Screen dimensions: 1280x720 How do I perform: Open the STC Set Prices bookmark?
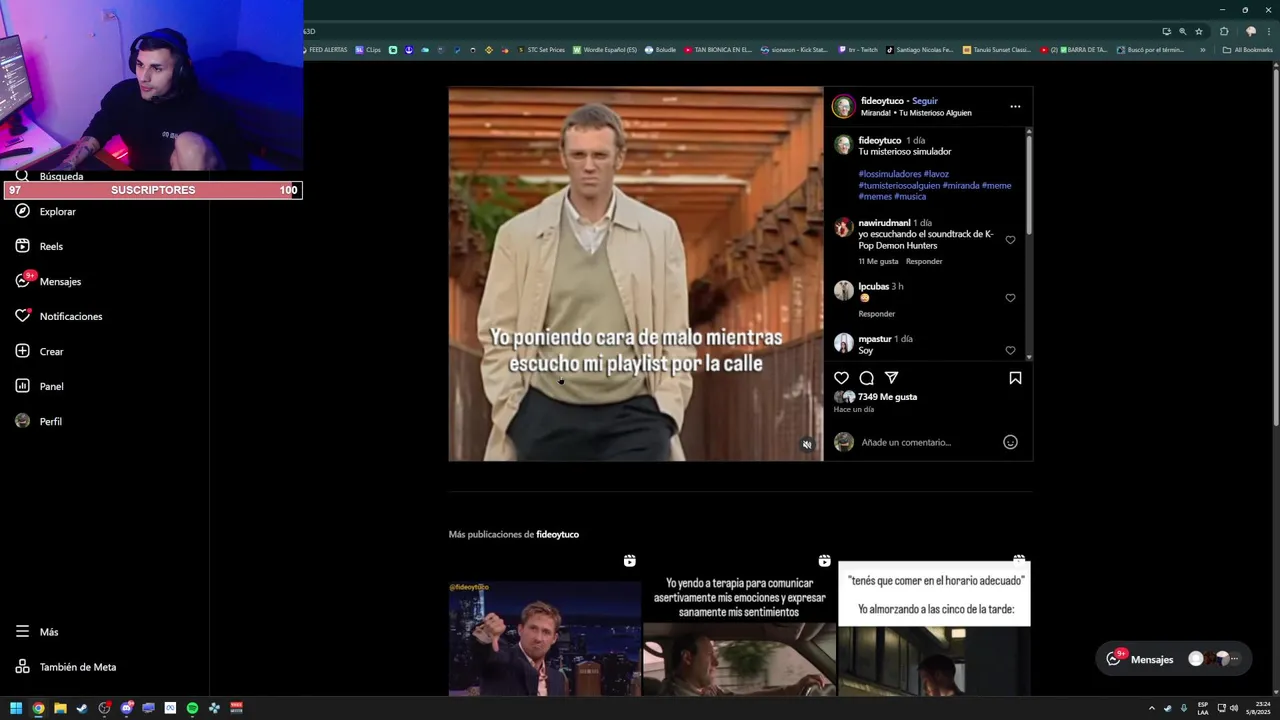pos(541,49)
